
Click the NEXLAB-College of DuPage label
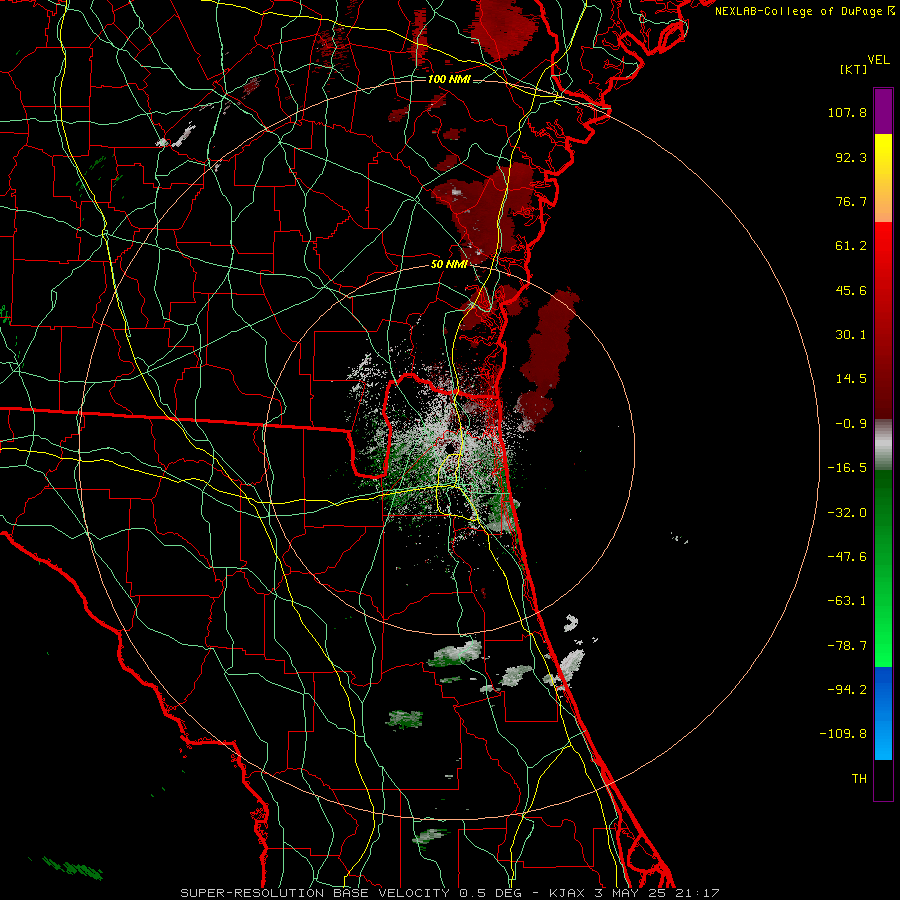[804, 11]
